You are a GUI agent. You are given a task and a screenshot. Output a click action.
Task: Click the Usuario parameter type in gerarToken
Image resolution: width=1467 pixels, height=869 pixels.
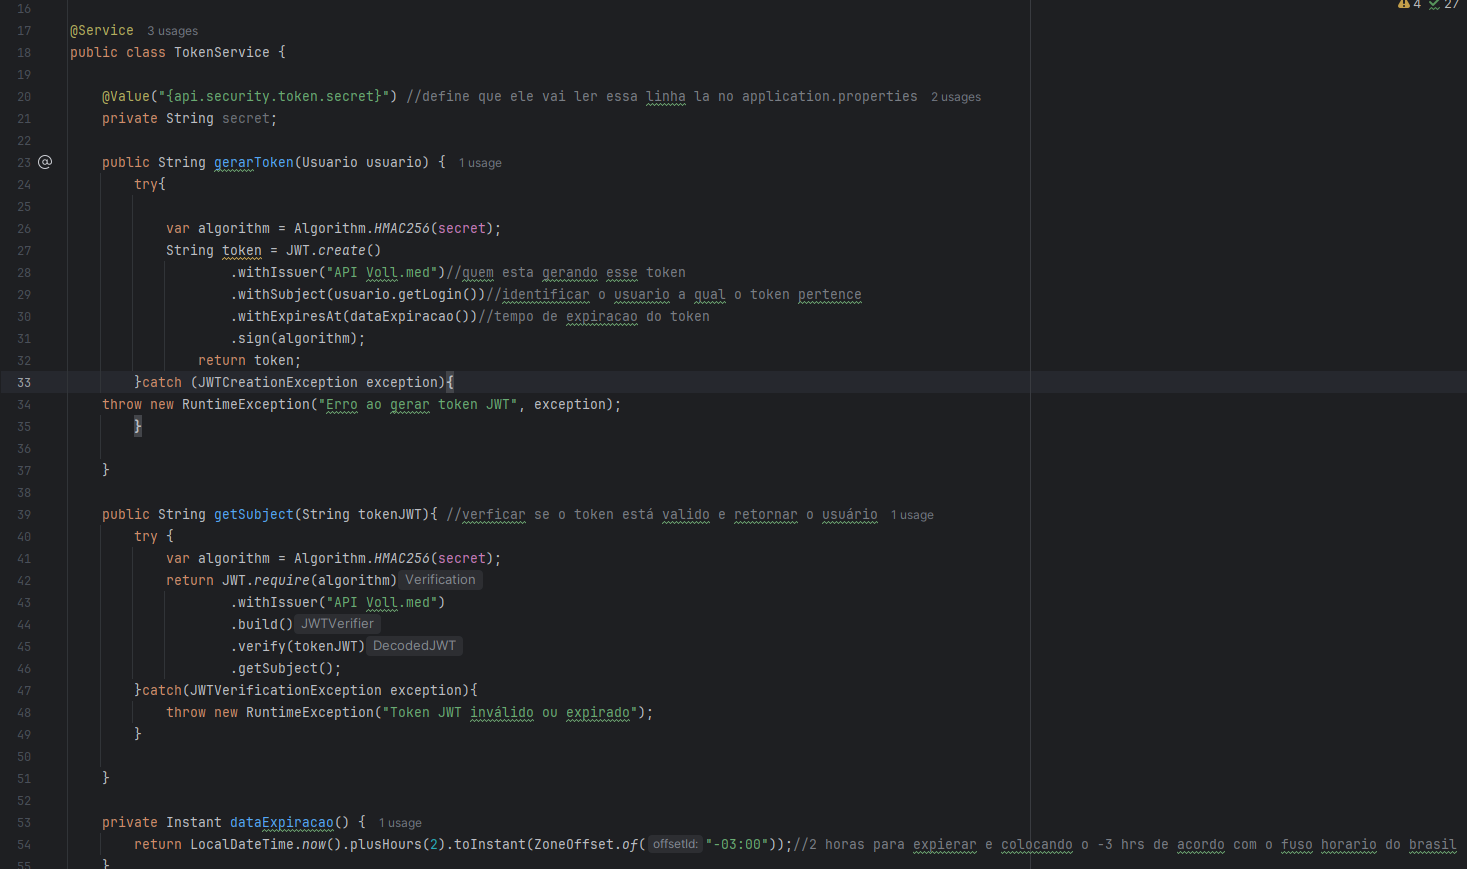(330, 162)
